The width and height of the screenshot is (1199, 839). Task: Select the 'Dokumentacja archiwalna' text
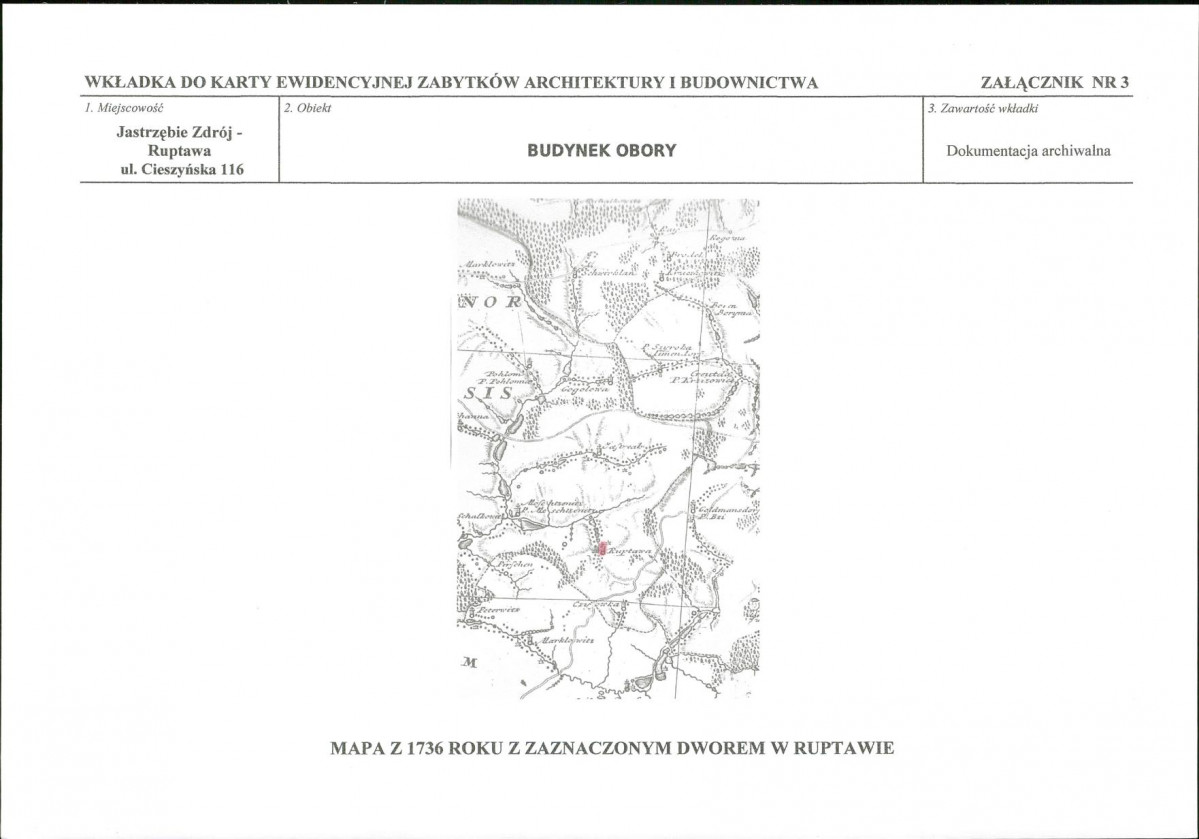point(1028,151)
